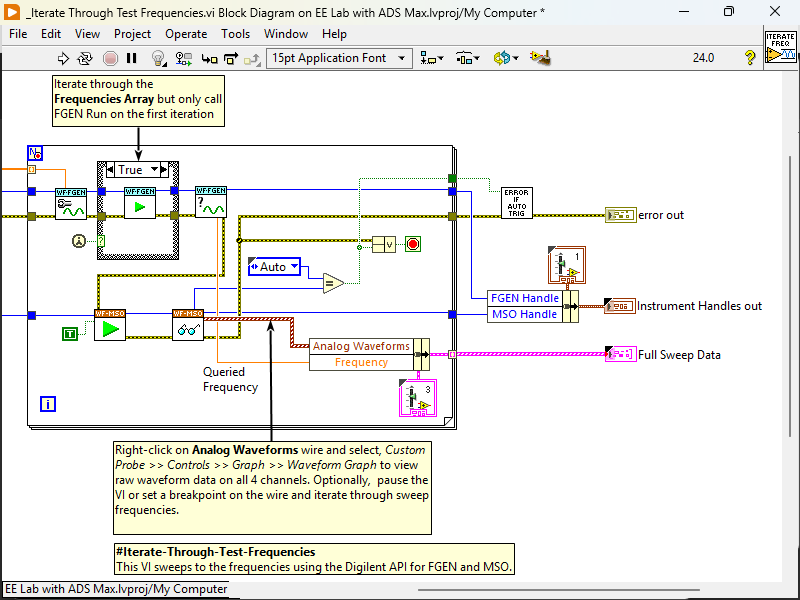Select the WF-FGEN configure waveform node
The height and width of the screenshot is (600, 800).
71,204
